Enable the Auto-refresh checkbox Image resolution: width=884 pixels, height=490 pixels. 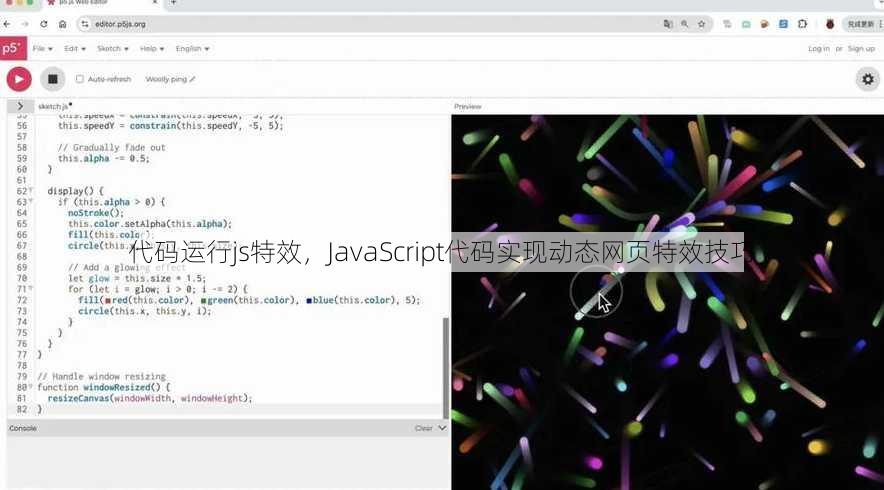[79, 80]
